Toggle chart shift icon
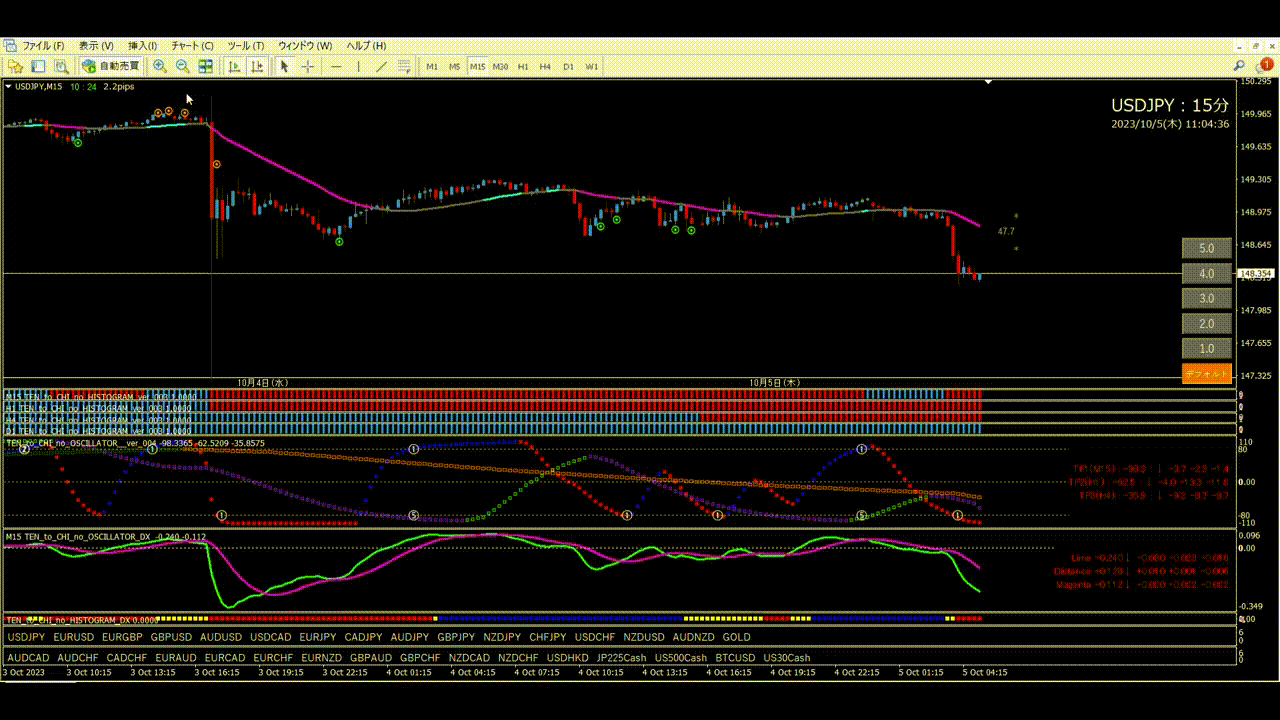Screen dimensions: 1280x720 [257, 66]
